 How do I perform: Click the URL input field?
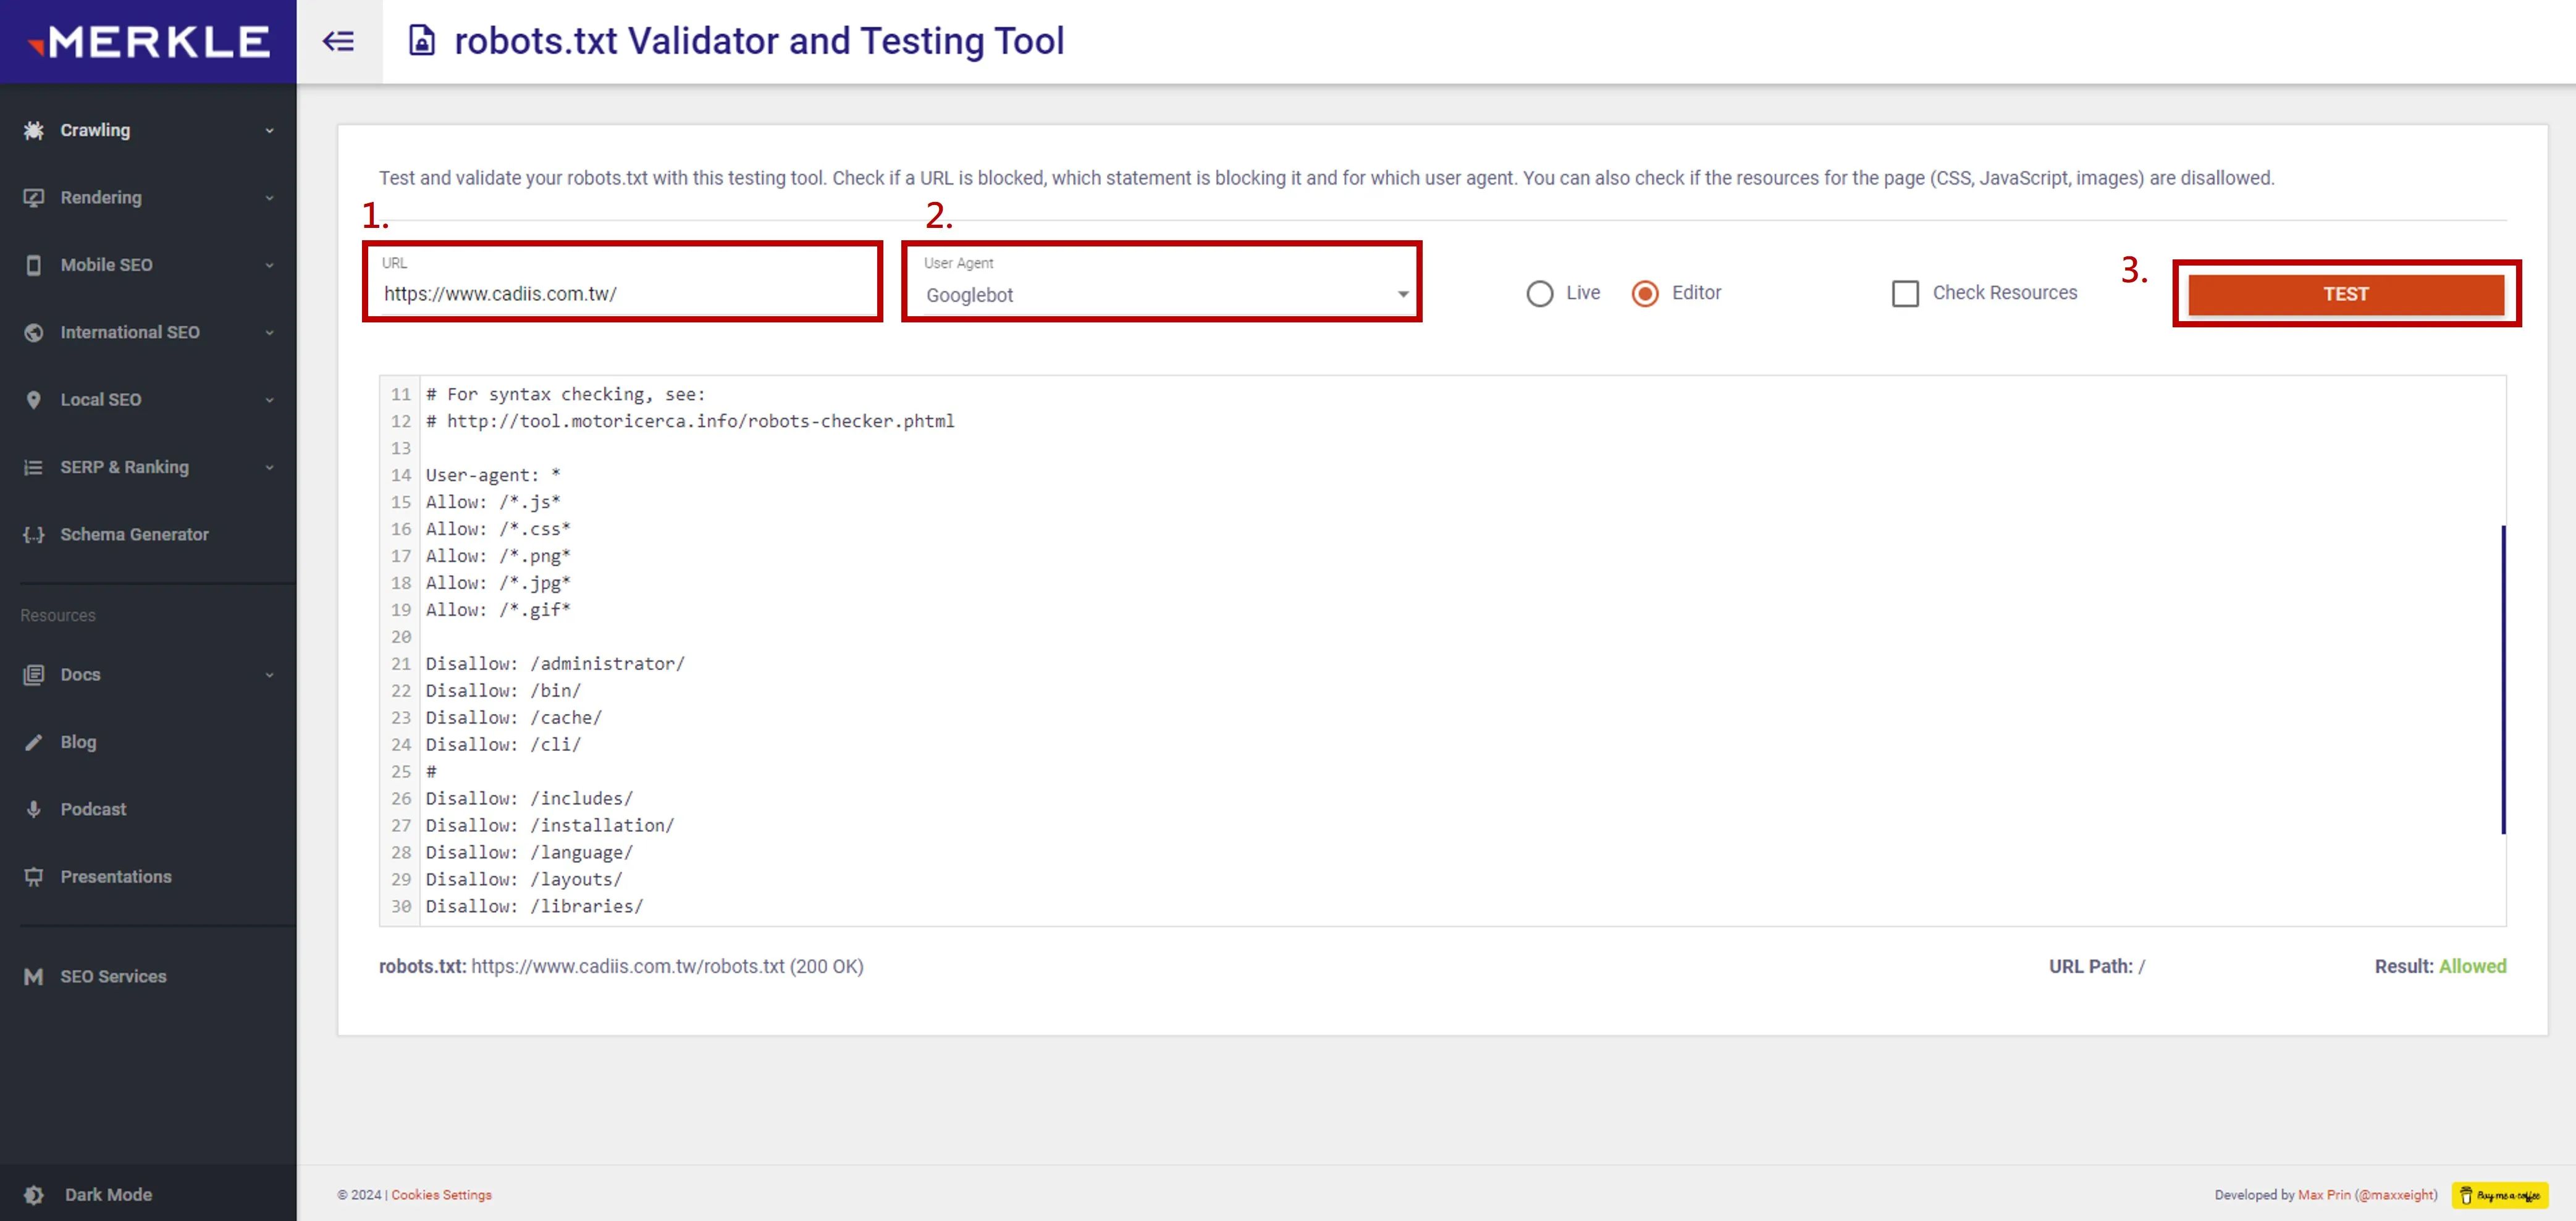point(622,293)
